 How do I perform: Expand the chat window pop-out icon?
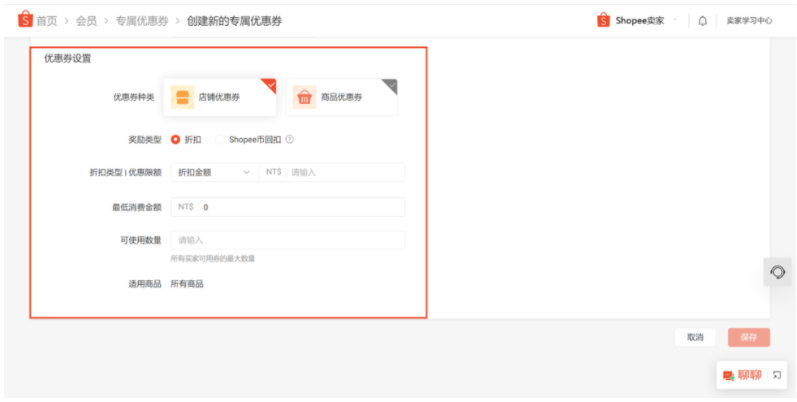tap(777, 375)
